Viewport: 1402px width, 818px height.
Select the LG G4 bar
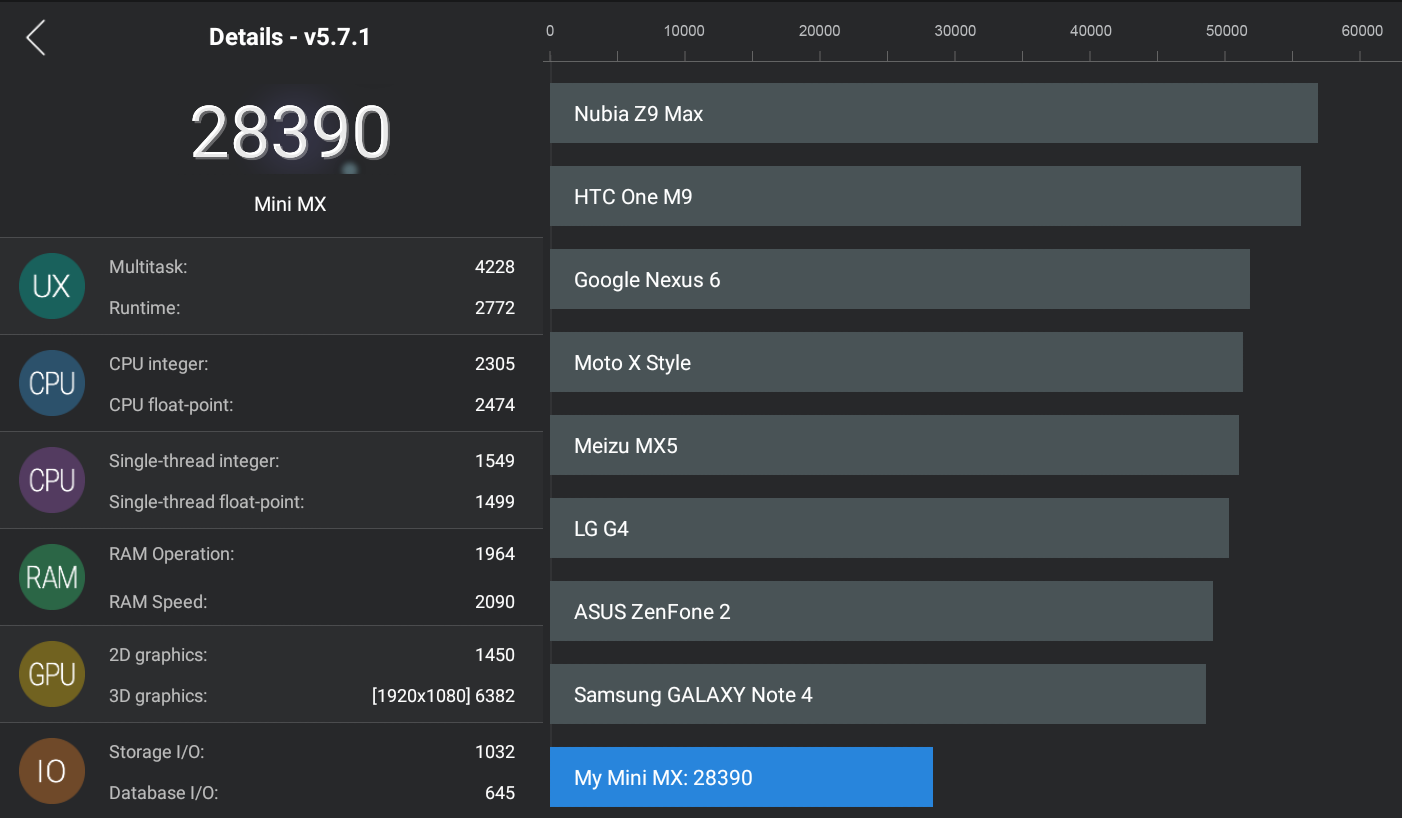[889, 528]
